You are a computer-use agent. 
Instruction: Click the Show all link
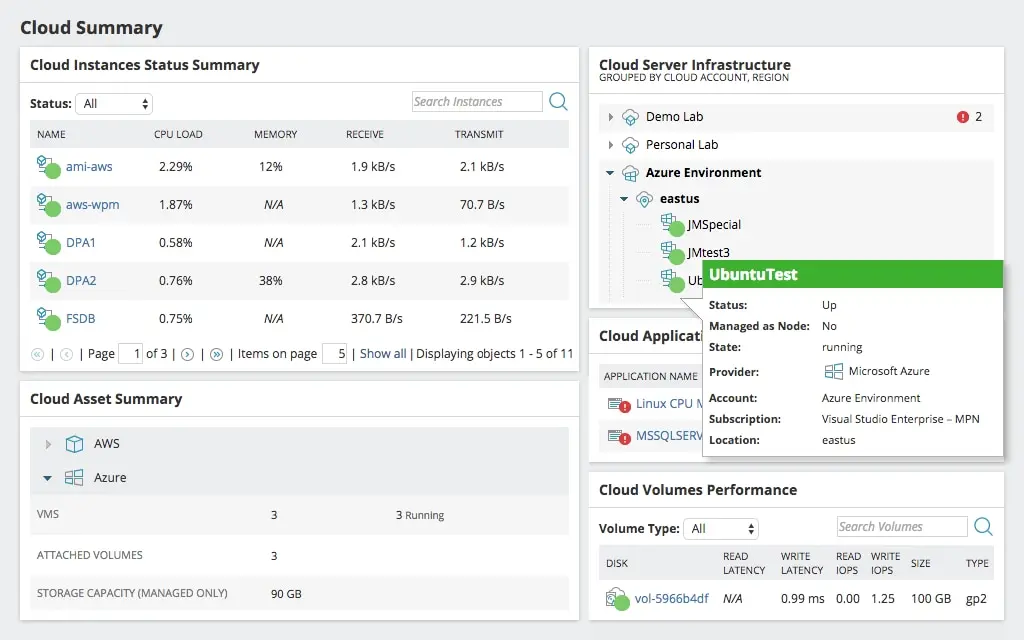[x=383, y=353]
